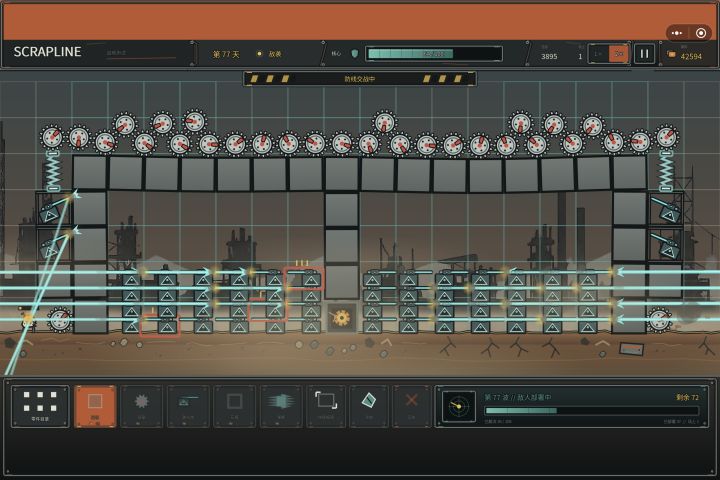Viewport: 720px width, 480px height.
Task: Select the laser turret part tool
Action: 188,406
